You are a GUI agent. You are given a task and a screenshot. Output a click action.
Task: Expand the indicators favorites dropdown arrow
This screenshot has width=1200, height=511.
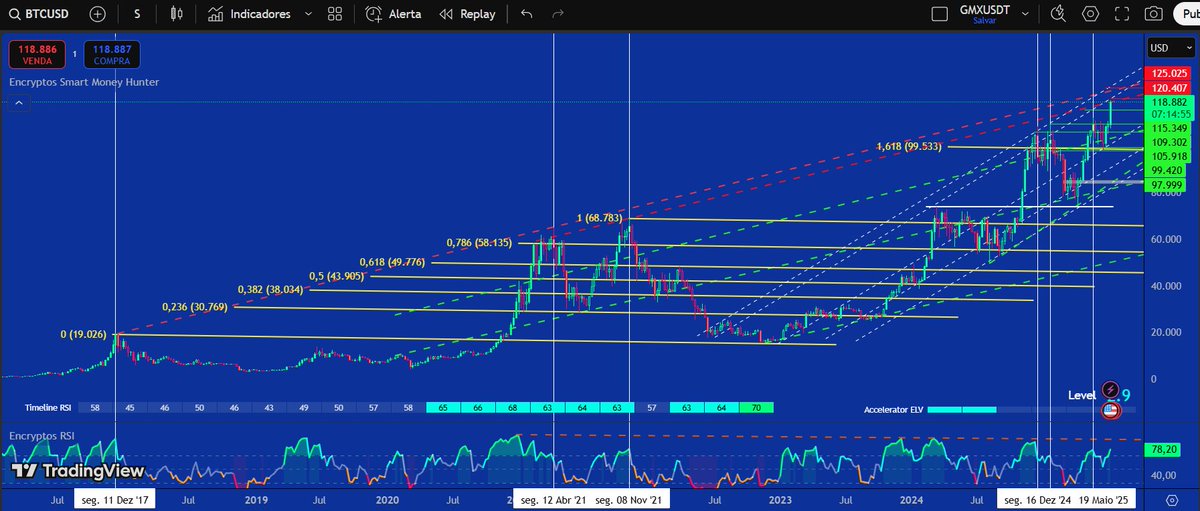point(307,15)
